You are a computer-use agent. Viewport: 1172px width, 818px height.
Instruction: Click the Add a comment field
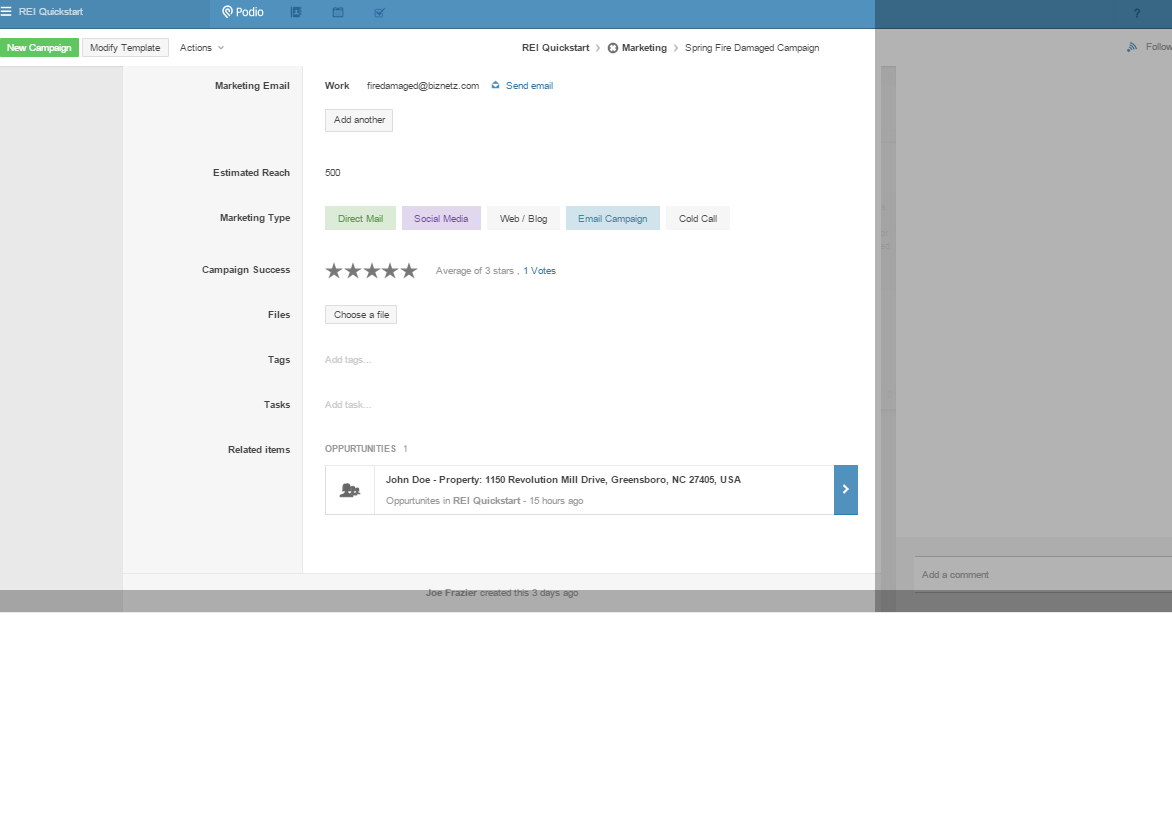tap(1040, 575)
